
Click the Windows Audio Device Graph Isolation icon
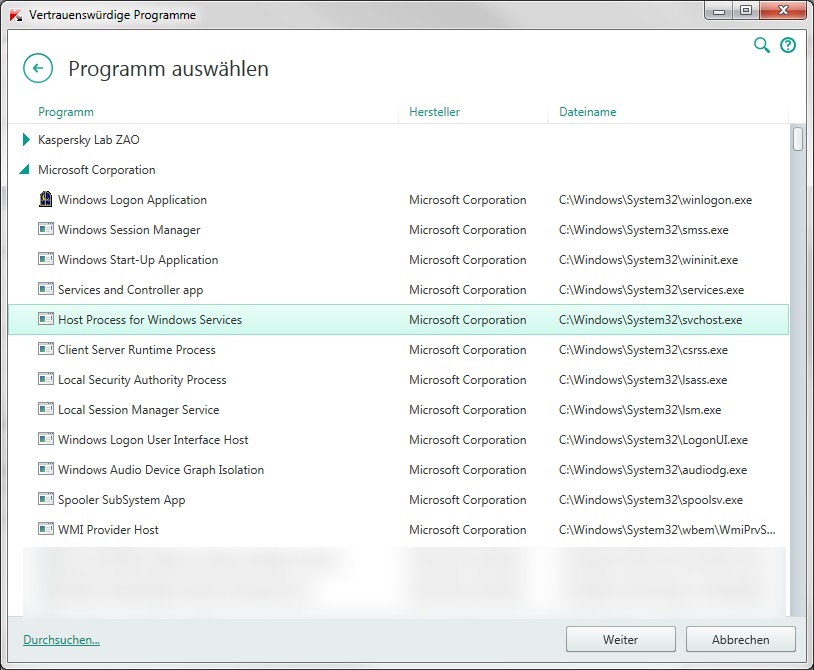[x=46, y=469]
